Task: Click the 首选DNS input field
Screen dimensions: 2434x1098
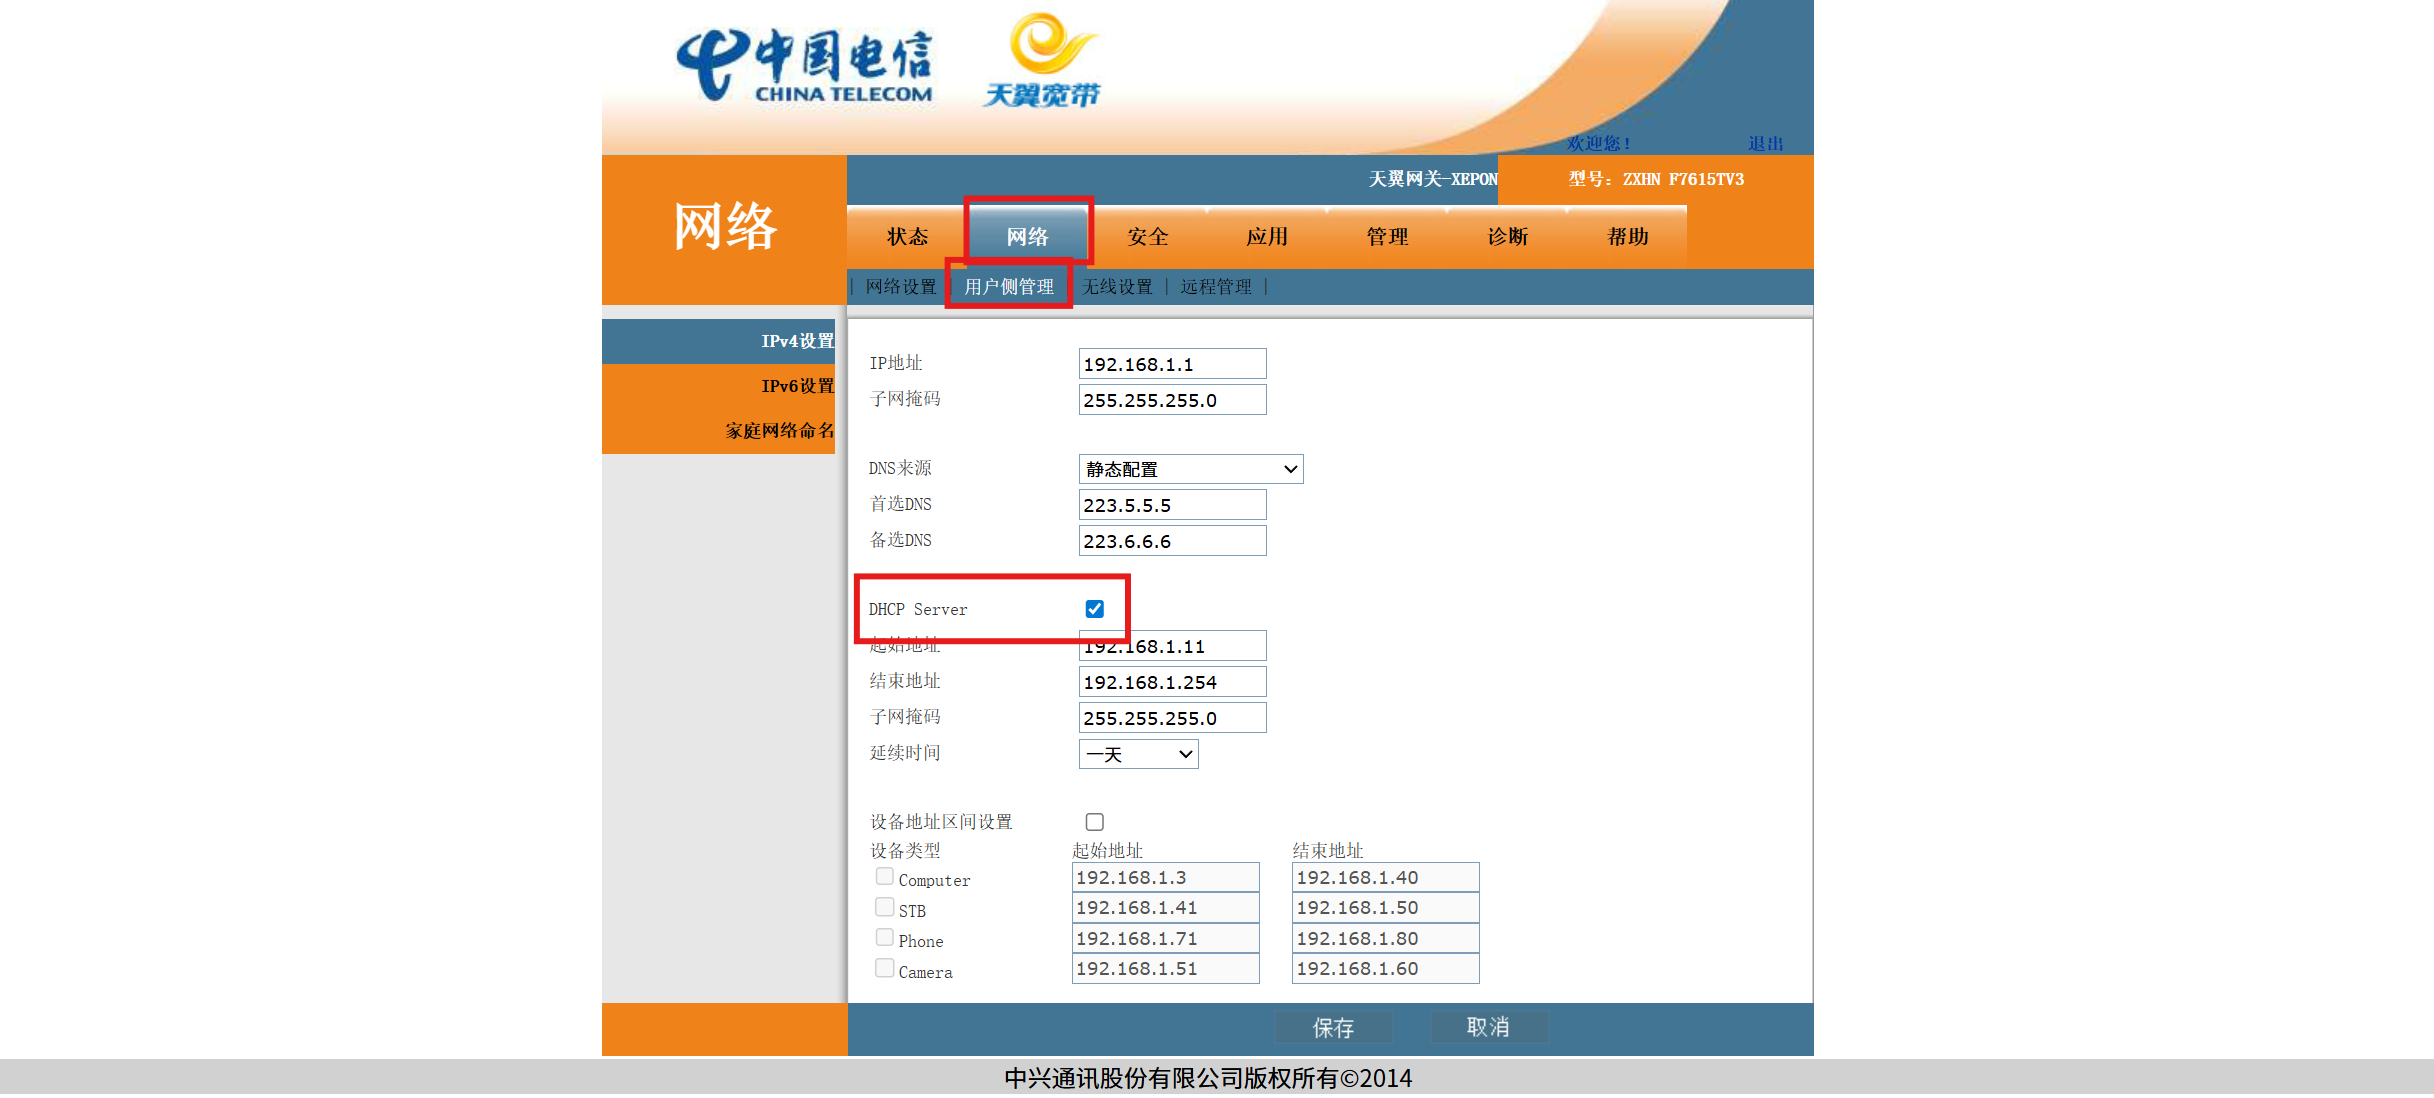Action: (x=1172, y=505)
